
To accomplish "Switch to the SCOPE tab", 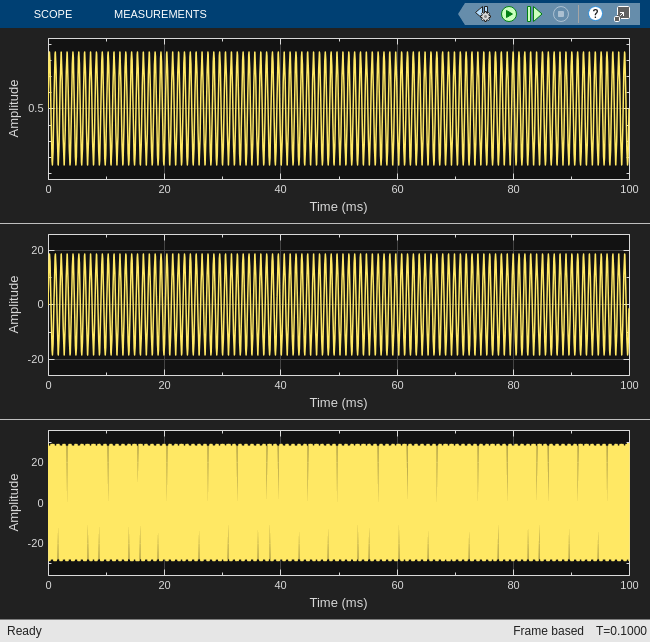I will point(53,14).
